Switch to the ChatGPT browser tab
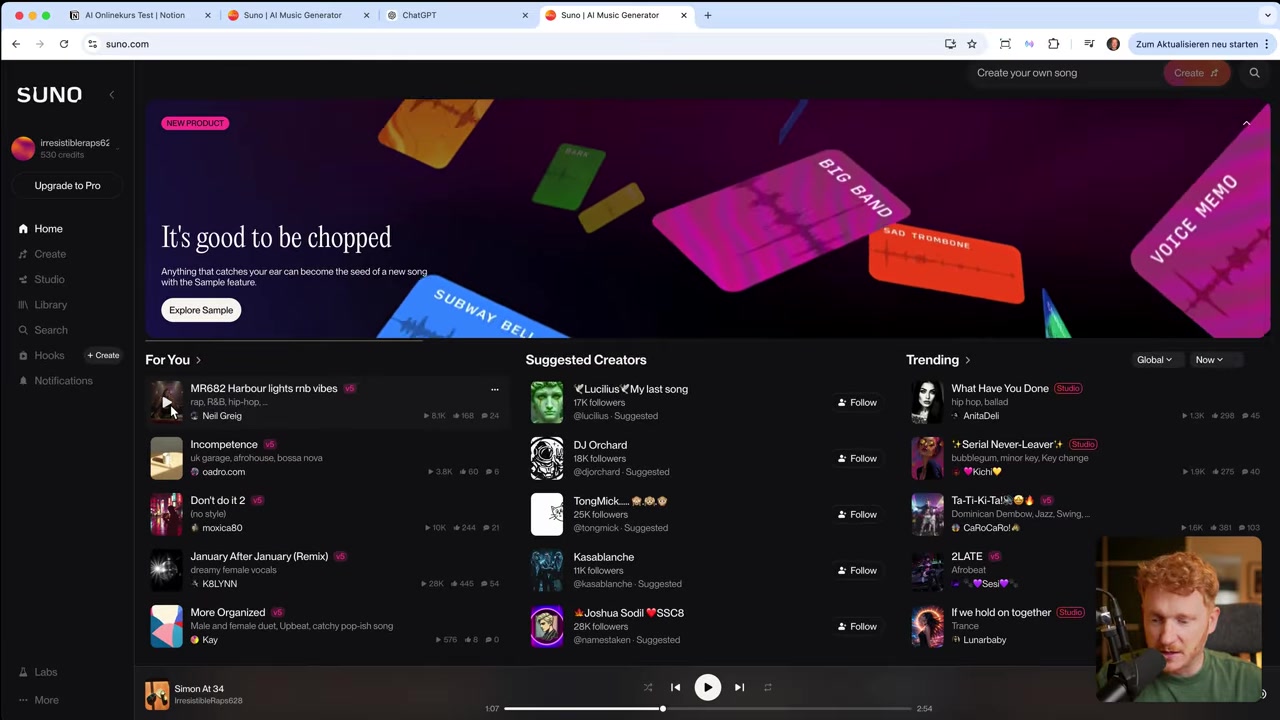Screen dimensions: 1280x720 coord(455,15)
